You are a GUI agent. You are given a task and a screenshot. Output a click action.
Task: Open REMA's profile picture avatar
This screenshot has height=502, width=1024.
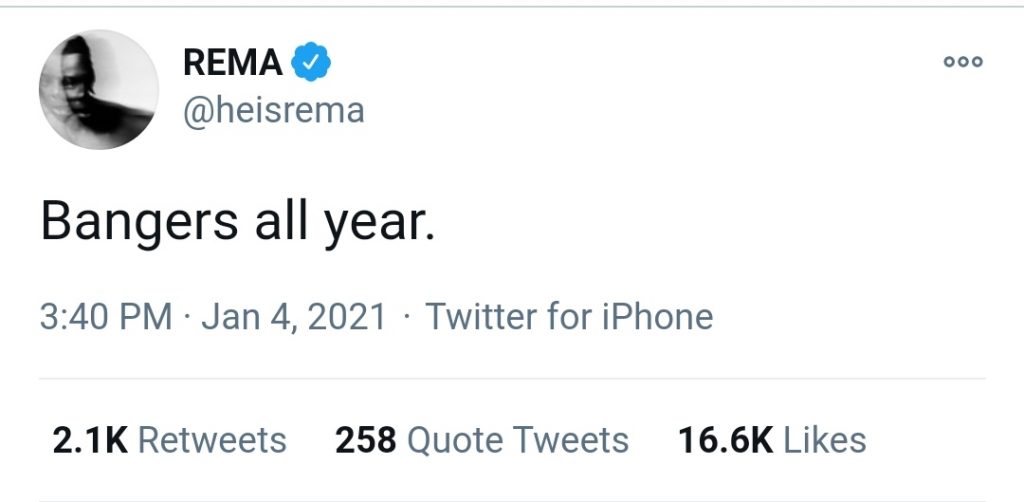coord(98,90)
